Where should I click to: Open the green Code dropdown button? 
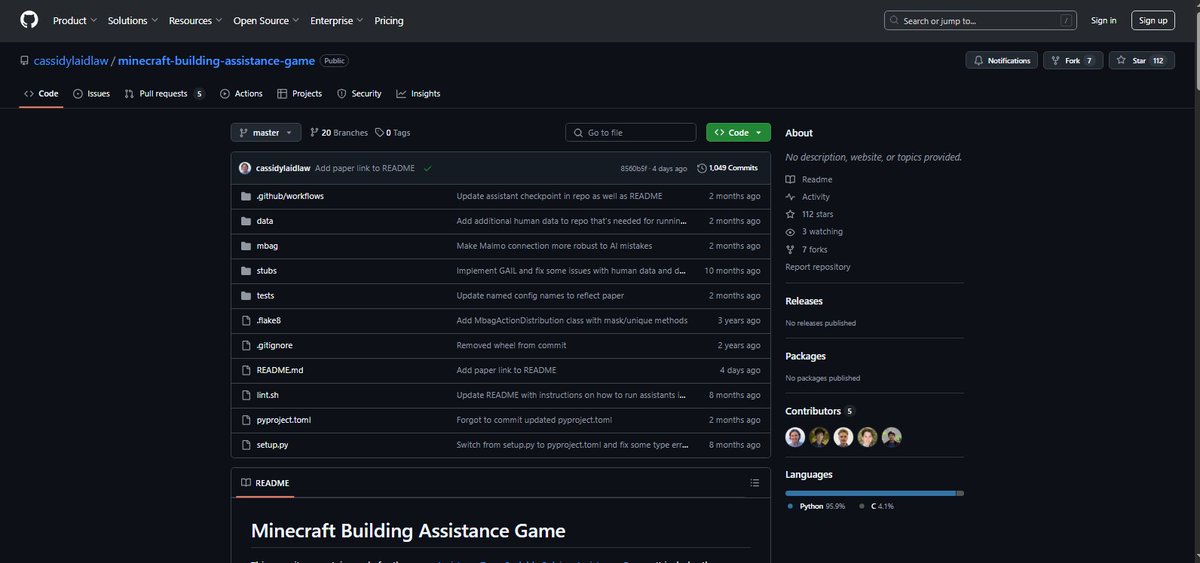(x=738, y=132)
